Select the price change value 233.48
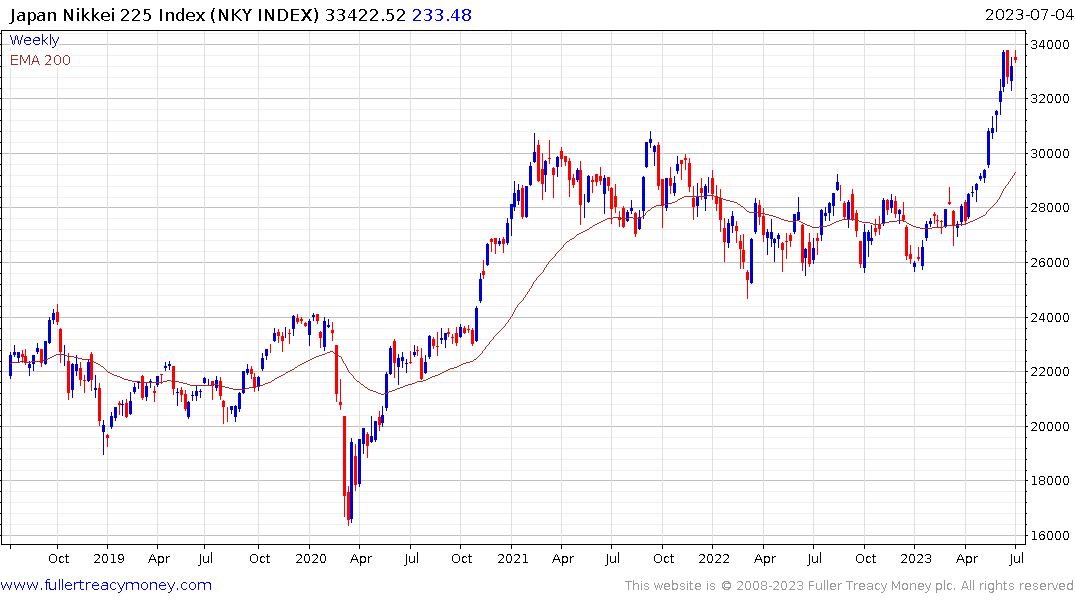 442,15
